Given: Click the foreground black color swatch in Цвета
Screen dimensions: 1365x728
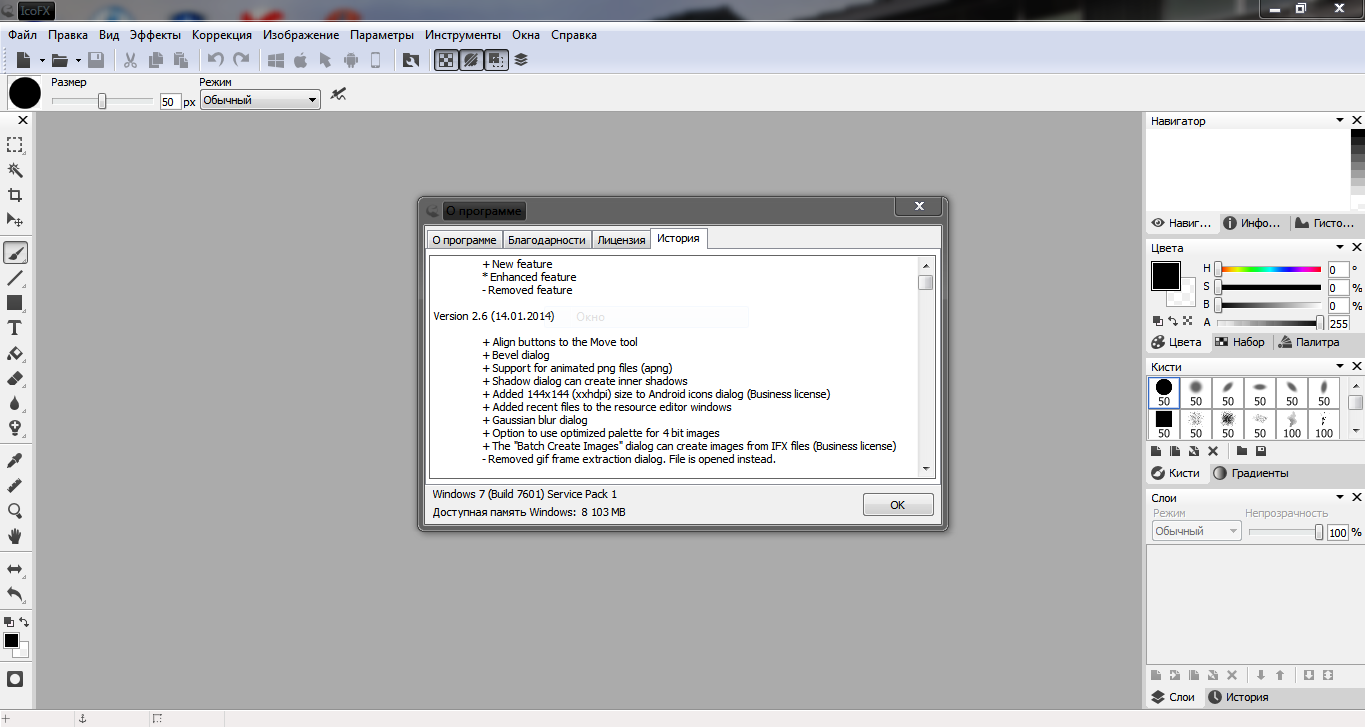Looking at the screenshot, I should (x=1165, y=276).
